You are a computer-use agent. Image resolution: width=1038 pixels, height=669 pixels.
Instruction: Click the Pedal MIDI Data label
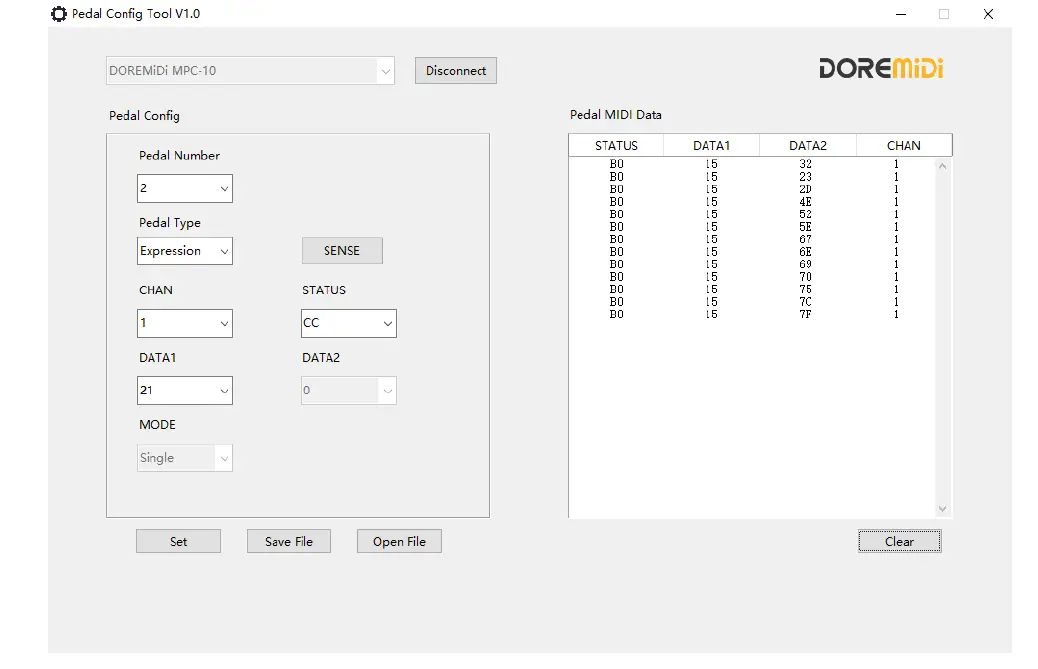pyautogui.click(x=616, y=114)
